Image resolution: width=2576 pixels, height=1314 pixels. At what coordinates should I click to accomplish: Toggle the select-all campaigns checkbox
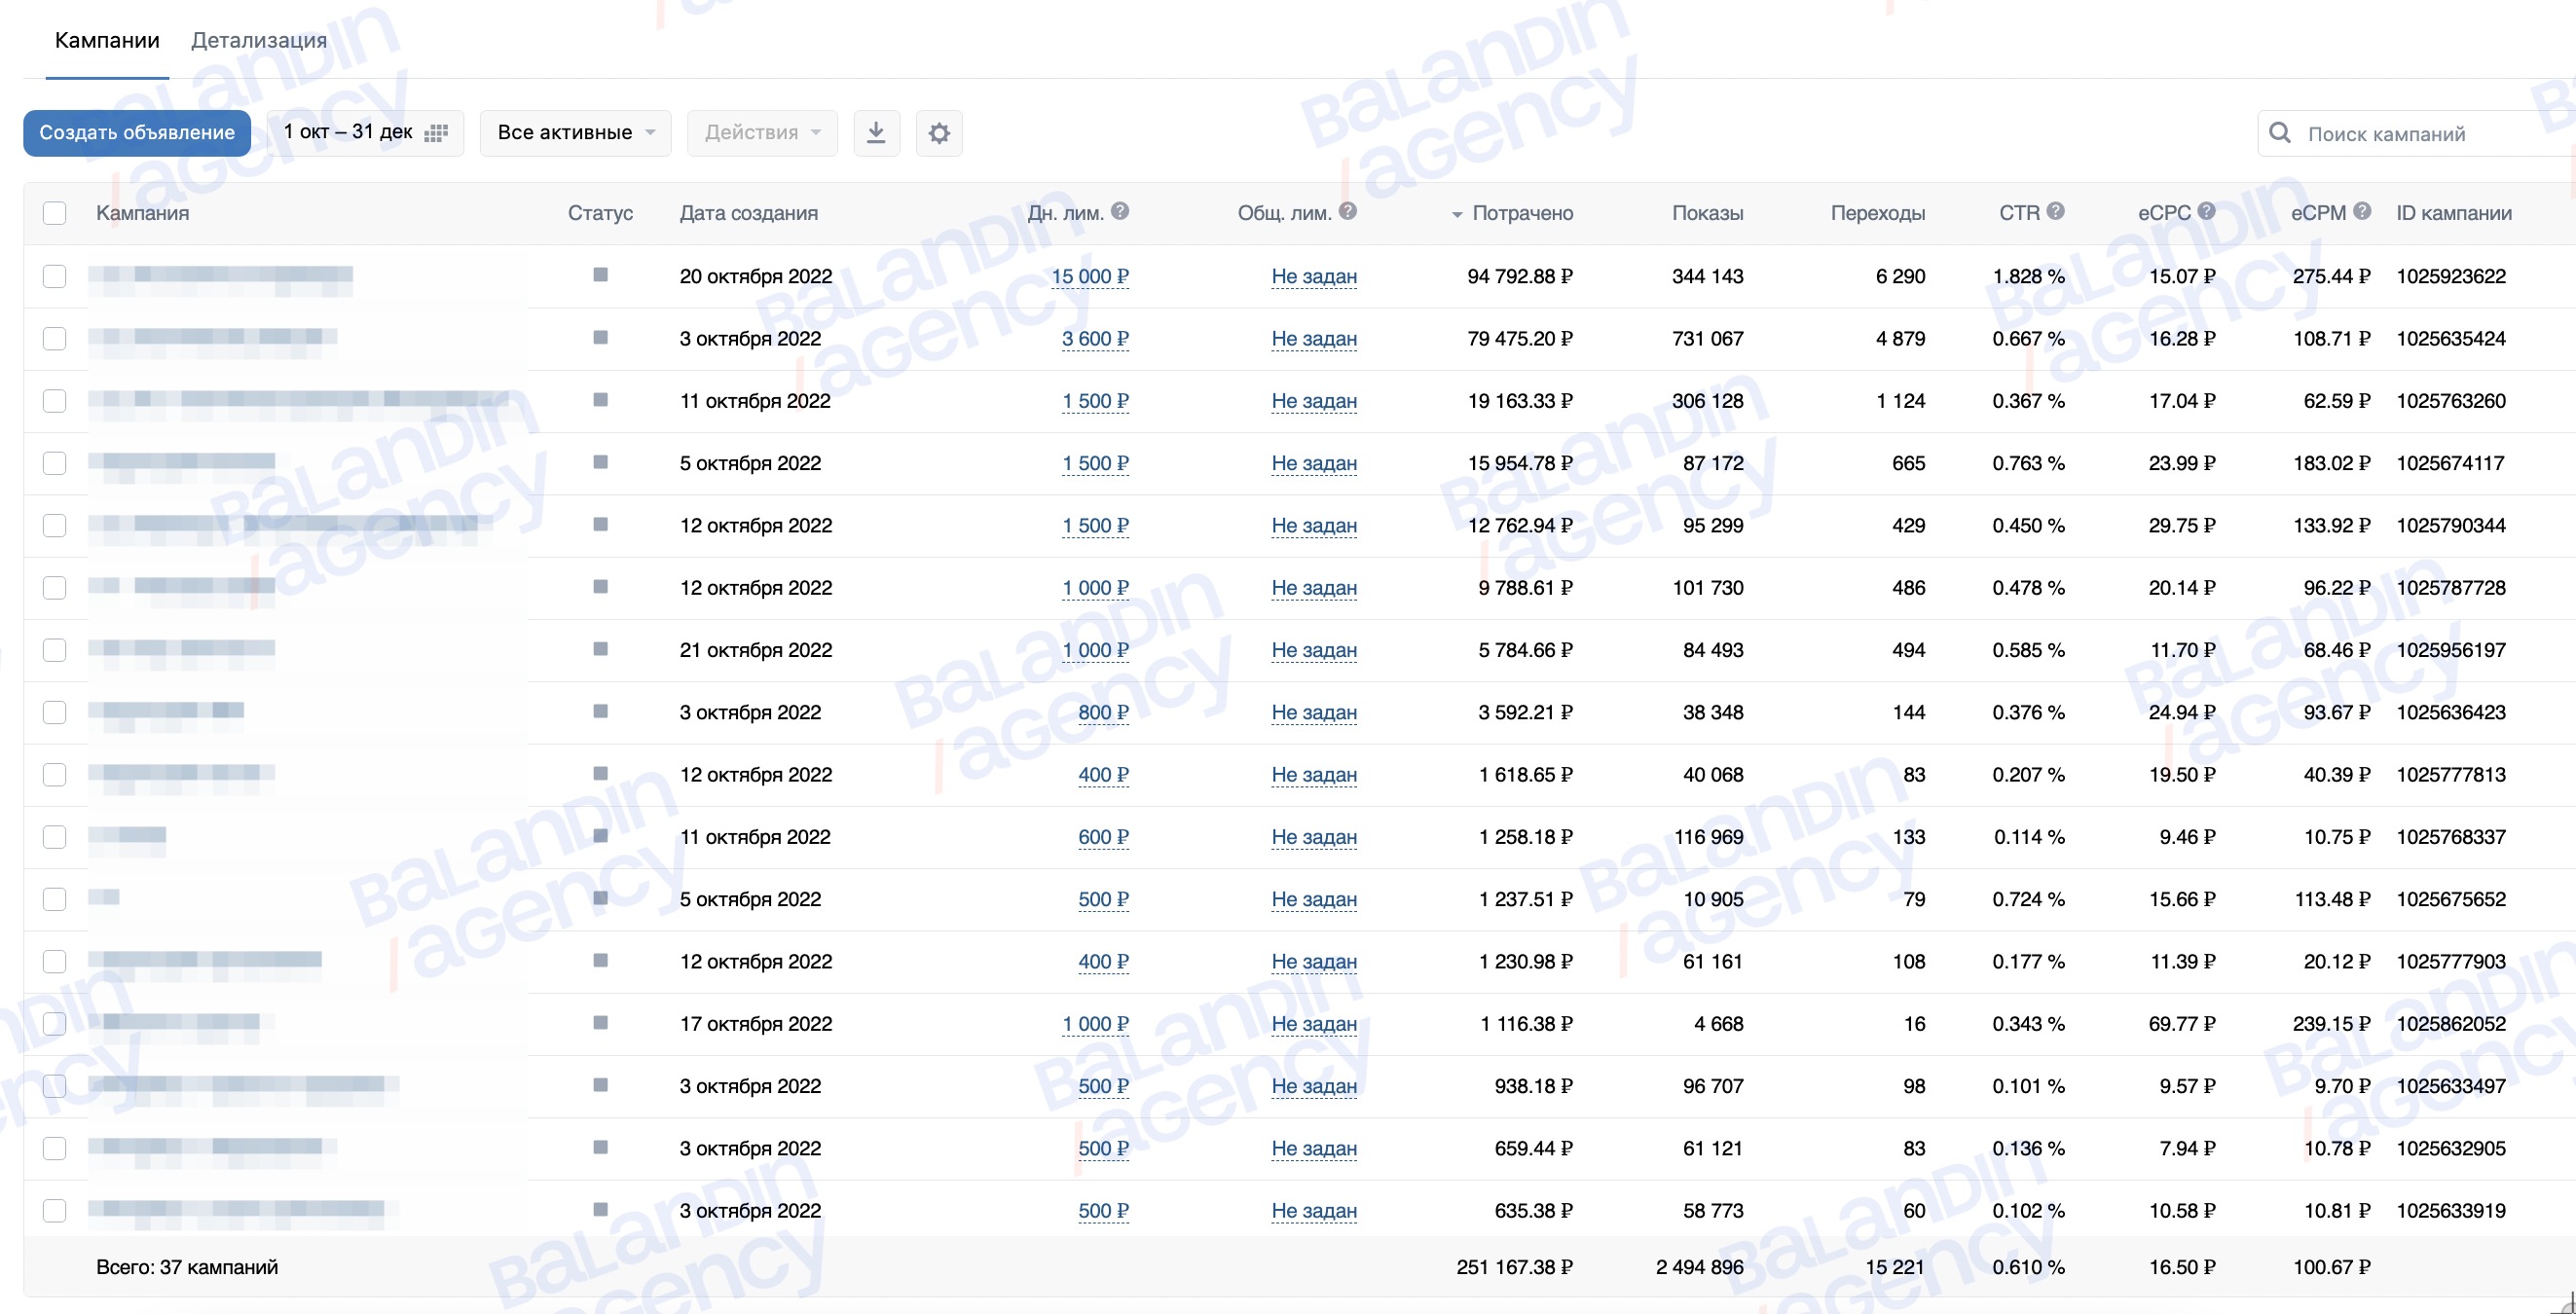[x=55, y=213]
